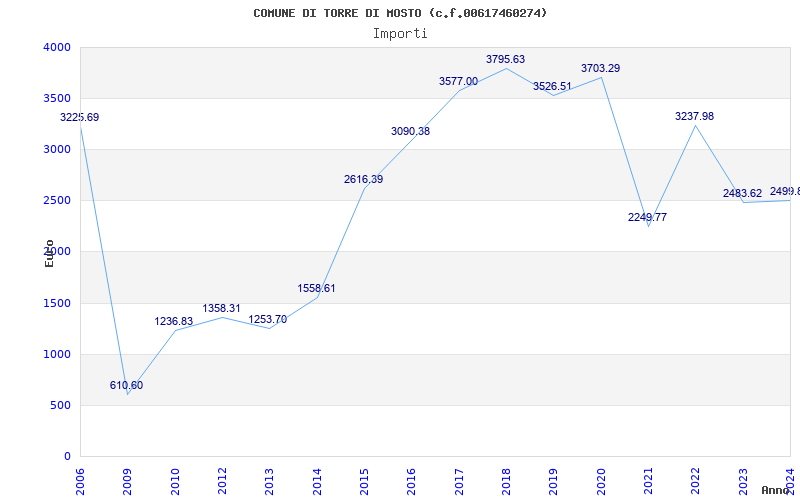This screenshot has width=800, height=500.
Task: Select the 2500 y-axis tick label
Action: 57,201
